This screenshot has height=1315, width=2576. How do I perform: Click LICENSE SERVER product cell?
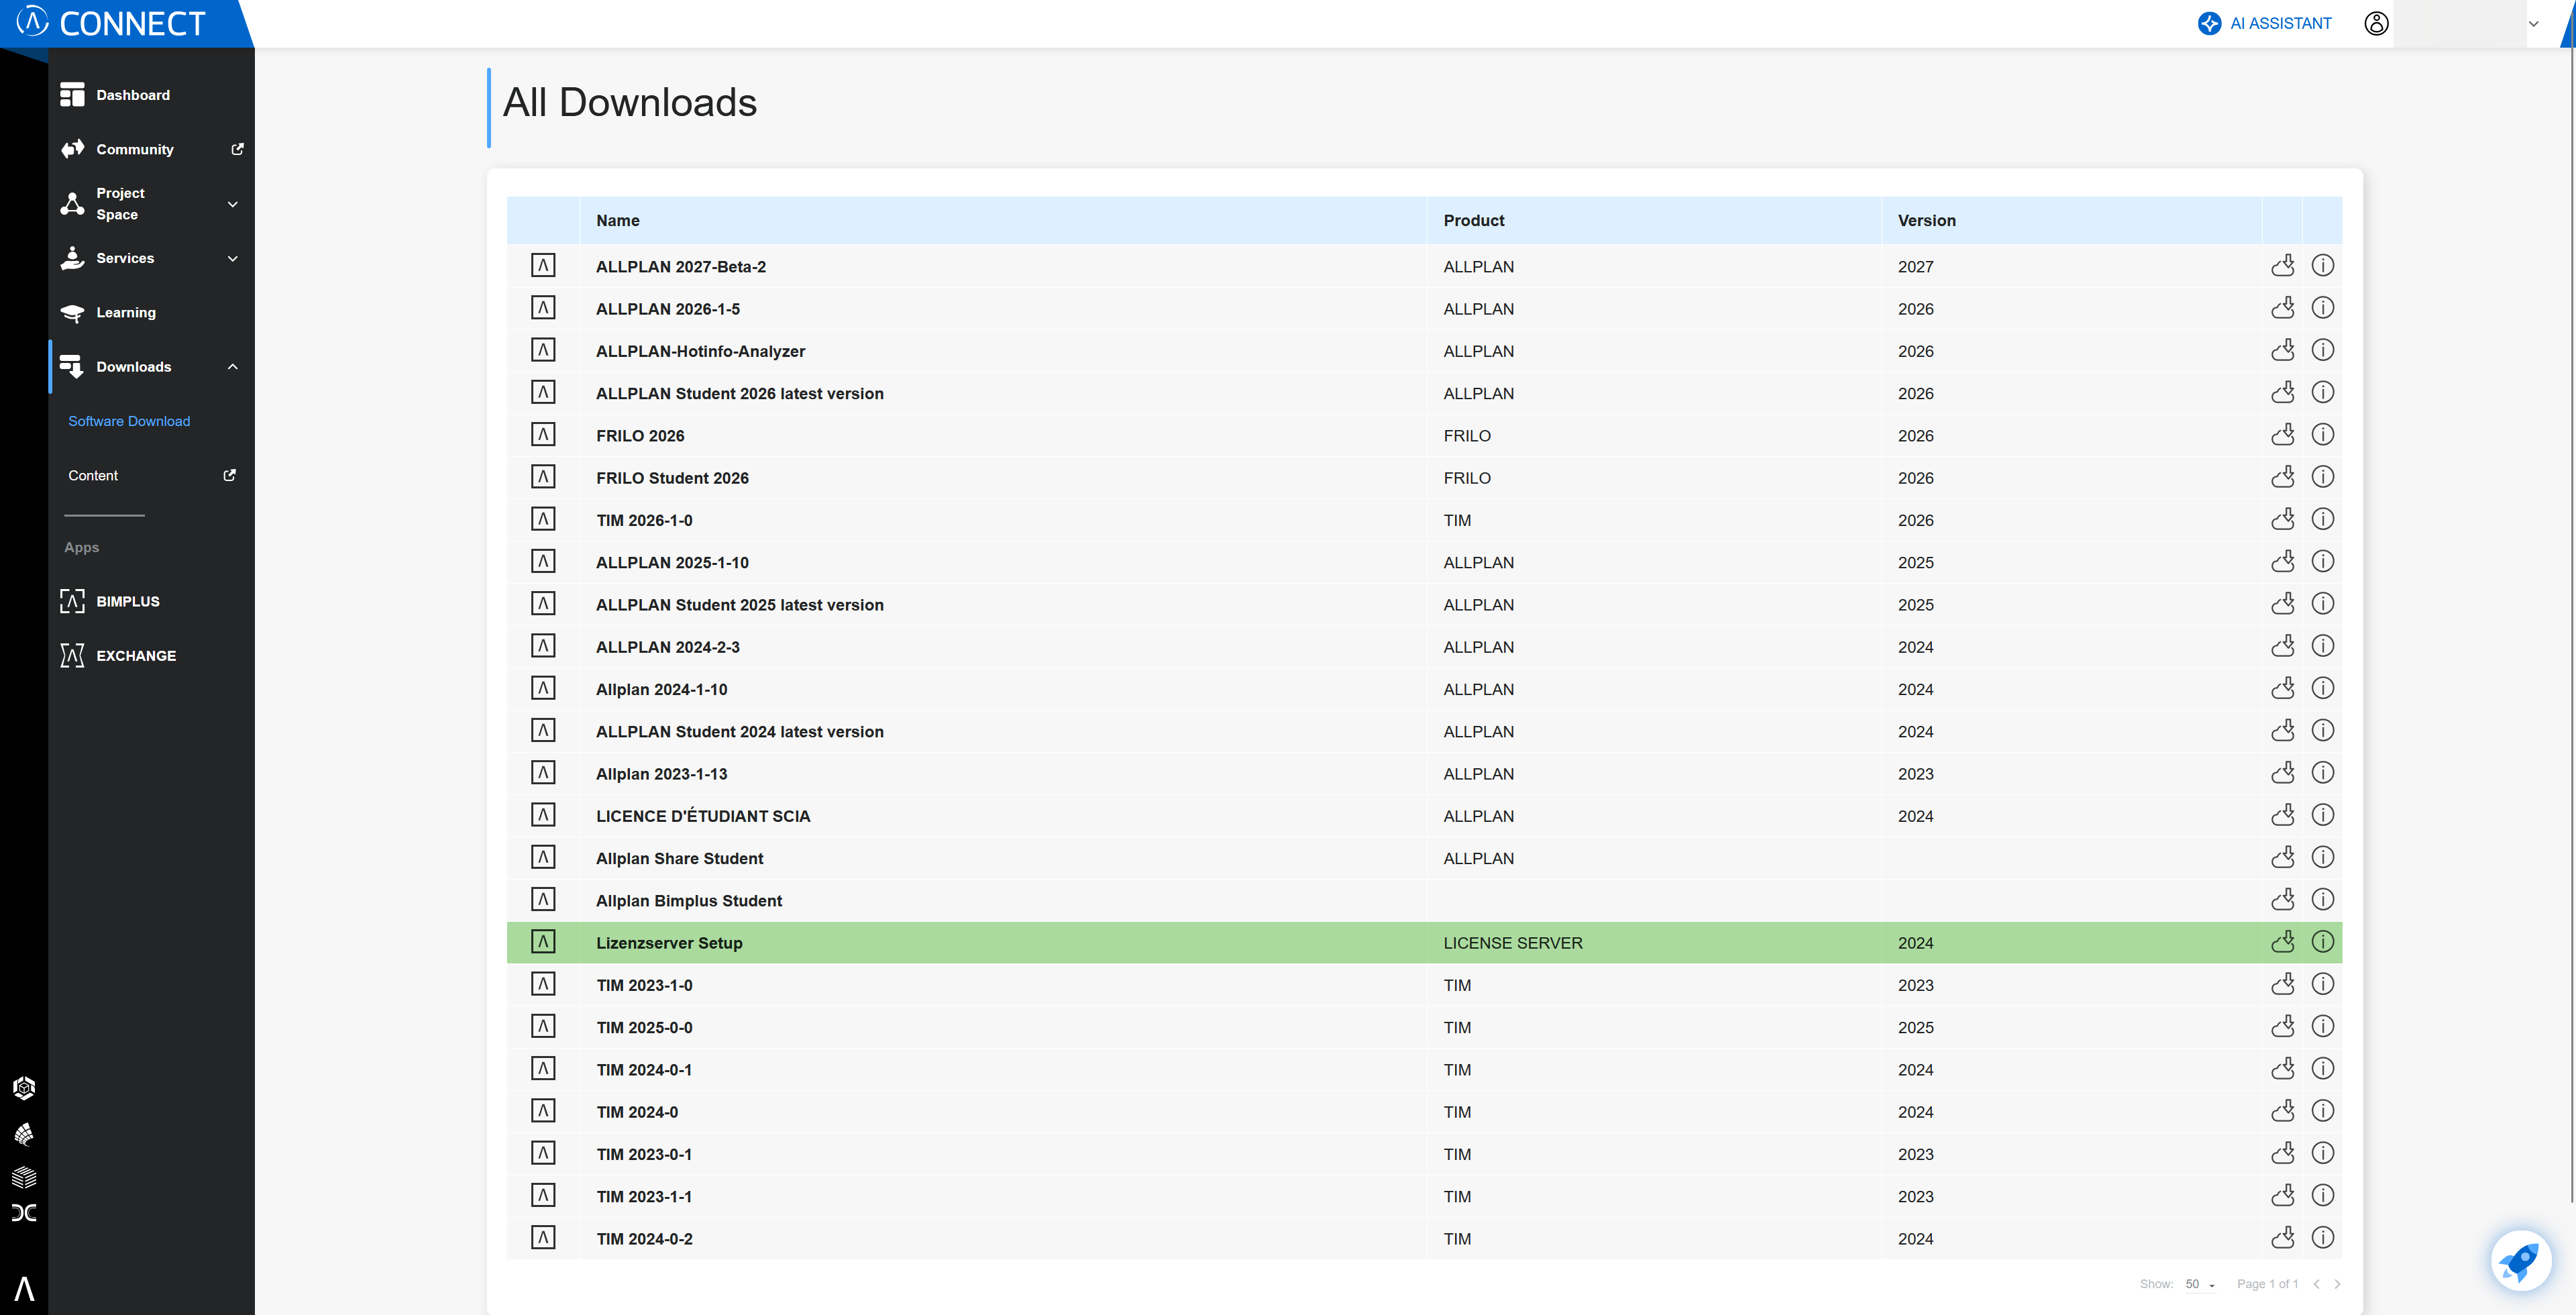[1513, 943]
